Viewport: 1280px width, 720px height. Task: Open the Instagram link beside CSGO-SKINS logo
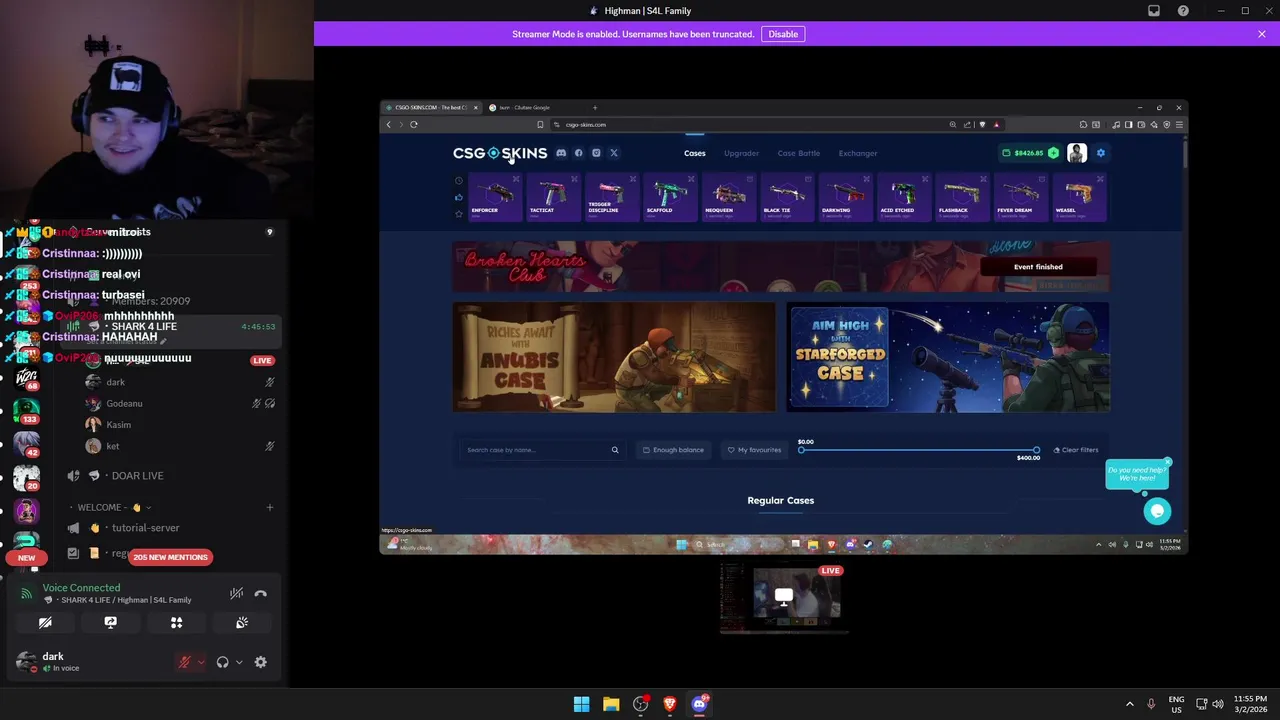click(x=596, y=153)
